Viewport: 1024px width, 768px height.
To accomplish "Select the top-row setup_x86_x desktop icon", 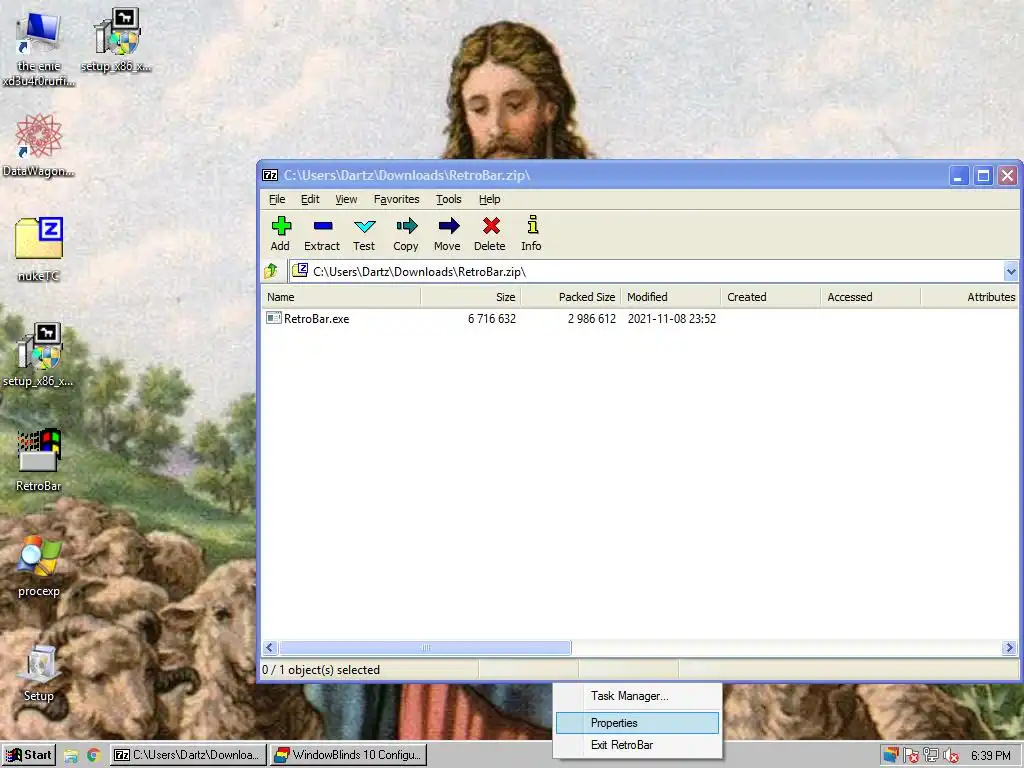I will coord(117,31).
